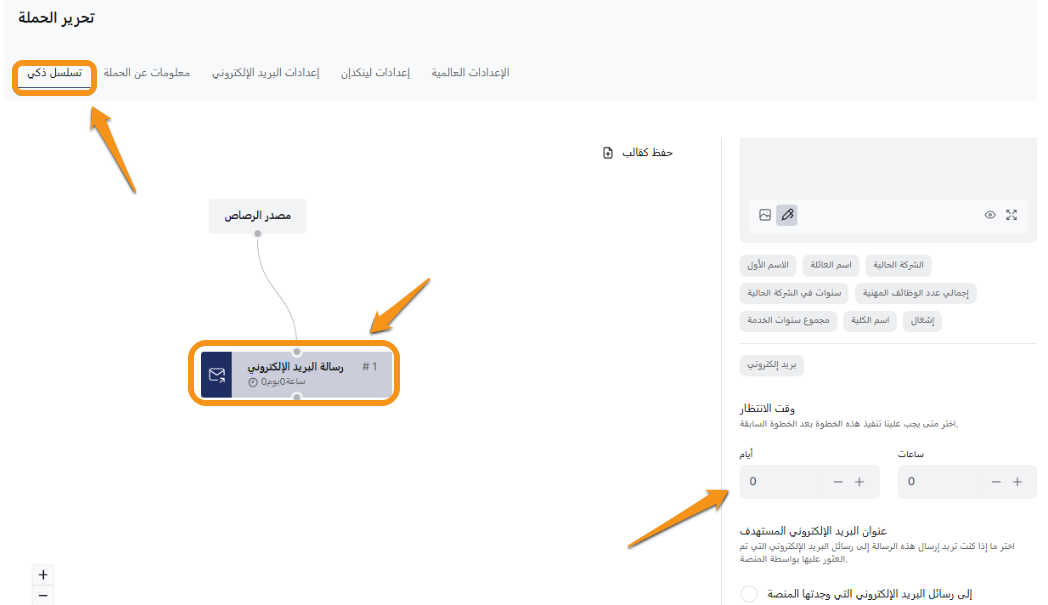Click the save-as-template file icon

pos(608,152)
